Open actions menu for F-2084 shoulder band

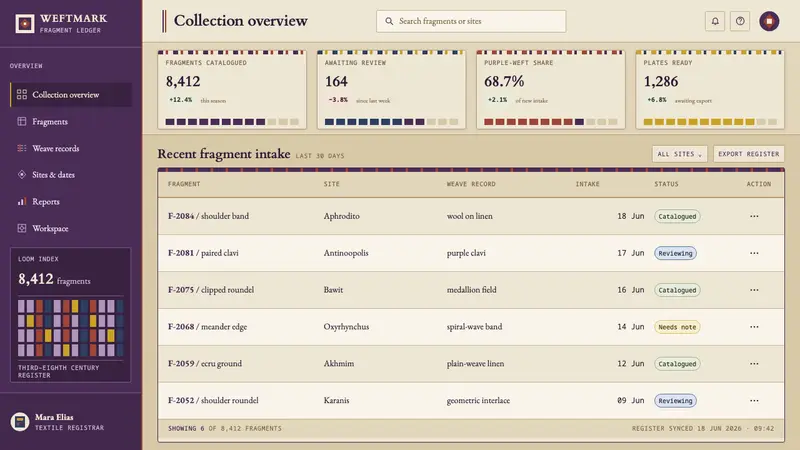(x=754, y=216)
